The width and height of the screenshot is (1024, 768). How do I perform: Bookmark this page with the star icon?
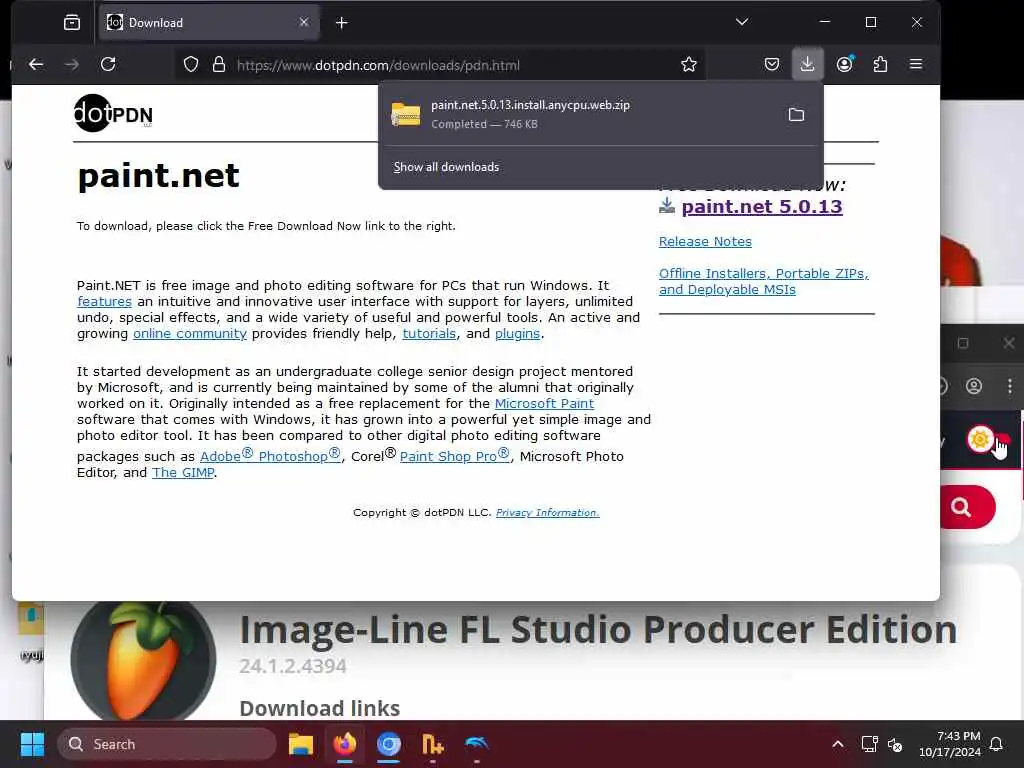click(688, 65)
